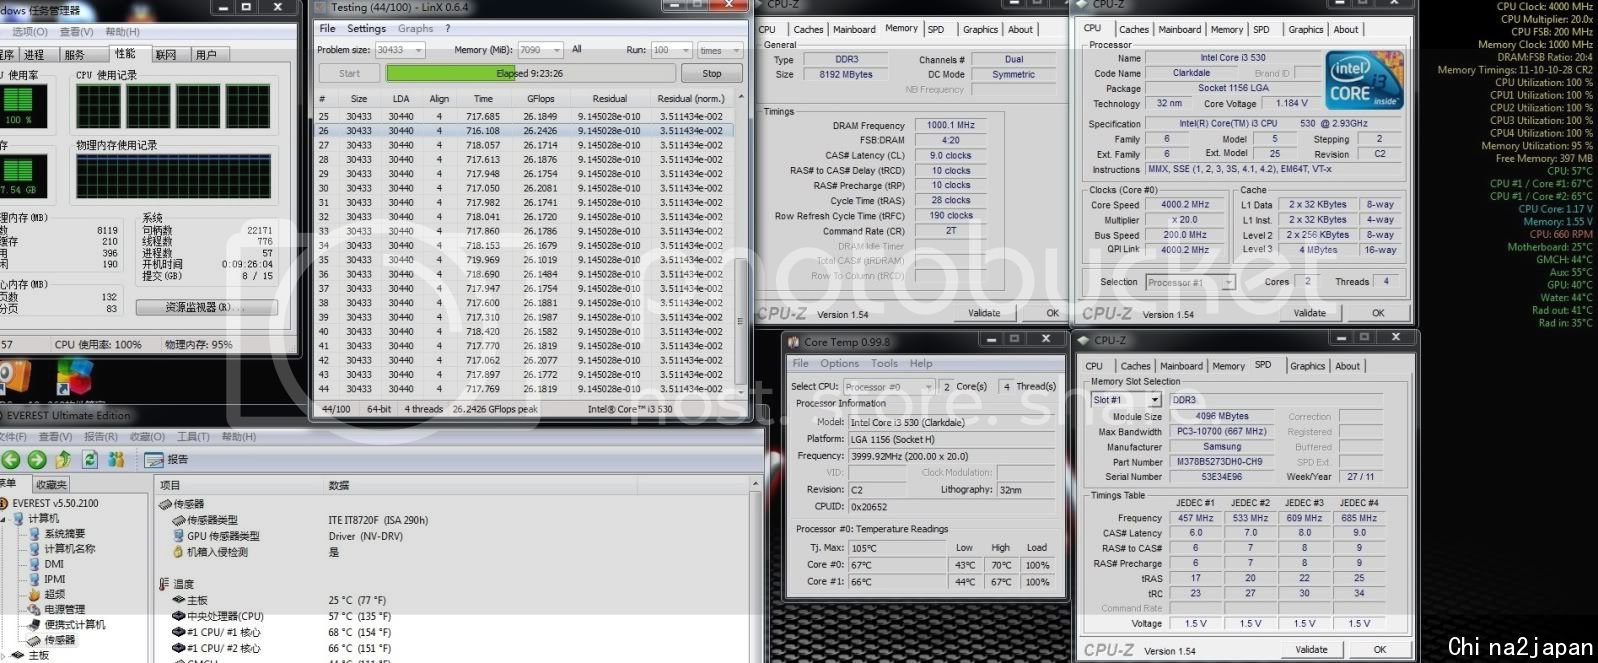
Task: Click the EVEREST v5.50.2100 root icon
Action: pyautogui.click(x=5, y=503)
